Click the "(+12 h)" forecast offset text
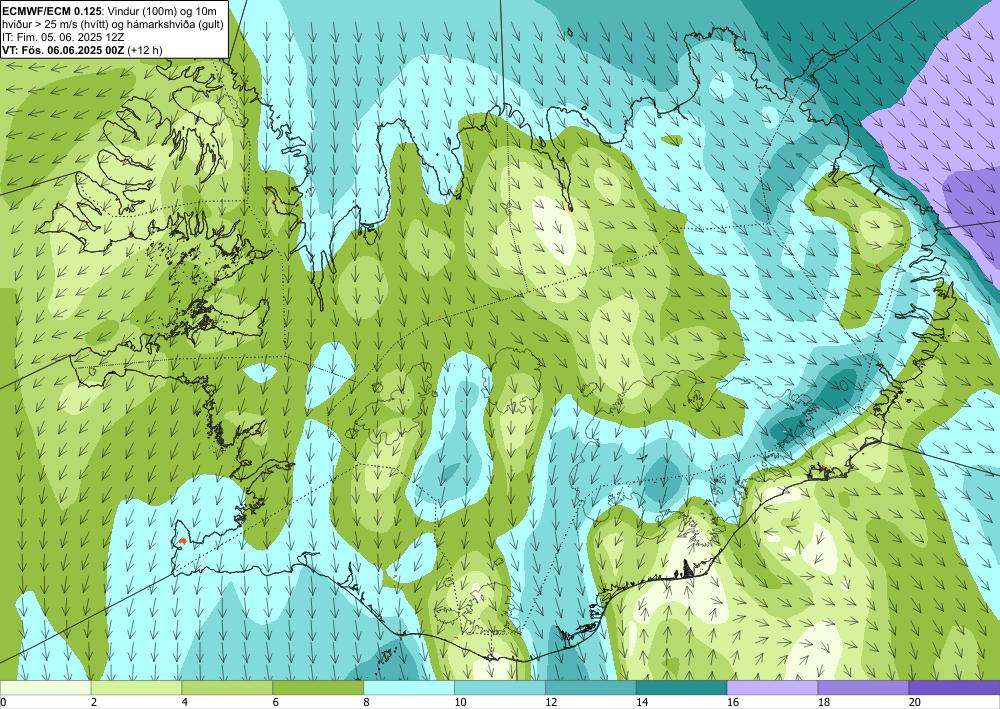This screenshot has height=709, width=1000. [145, 50]
